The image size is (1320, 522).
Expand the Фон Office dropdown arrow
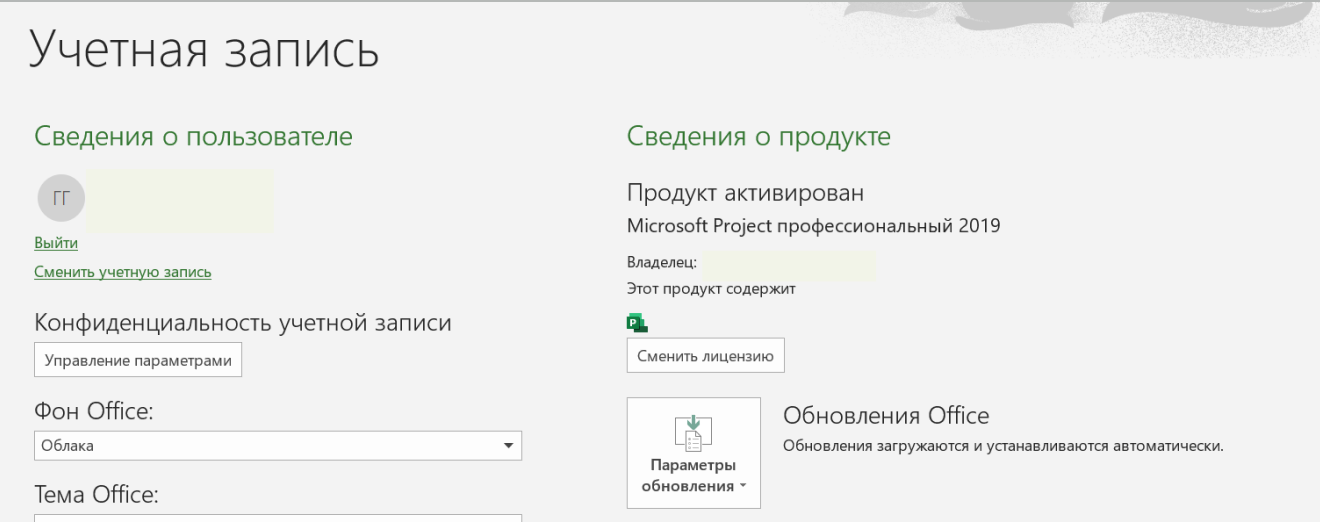pyautogui.click(x=508, y=446)
